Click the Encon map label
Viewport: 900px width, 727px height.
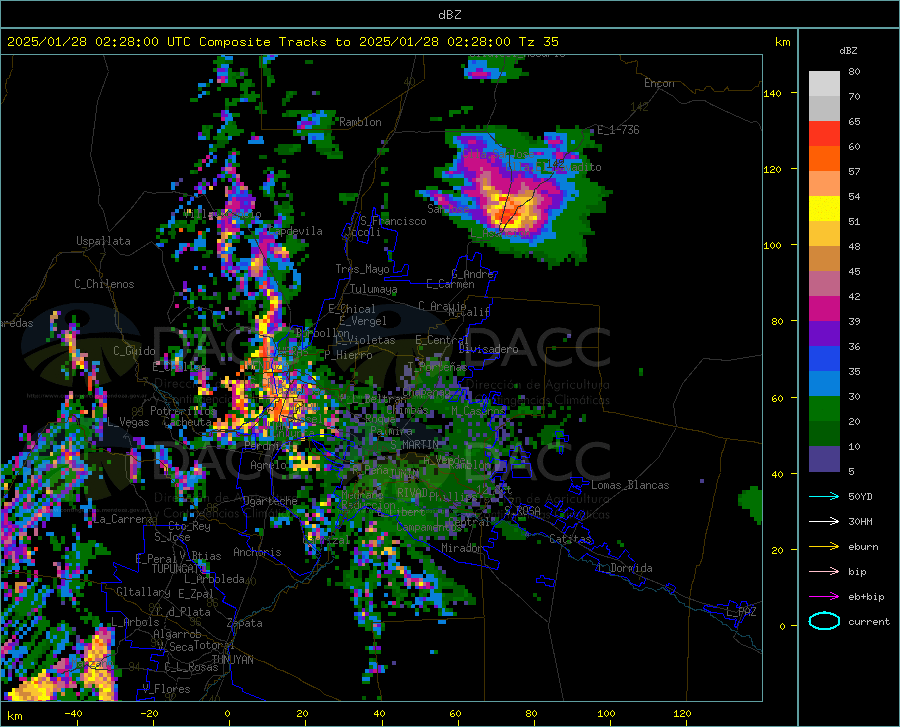[x=659, y=83]
